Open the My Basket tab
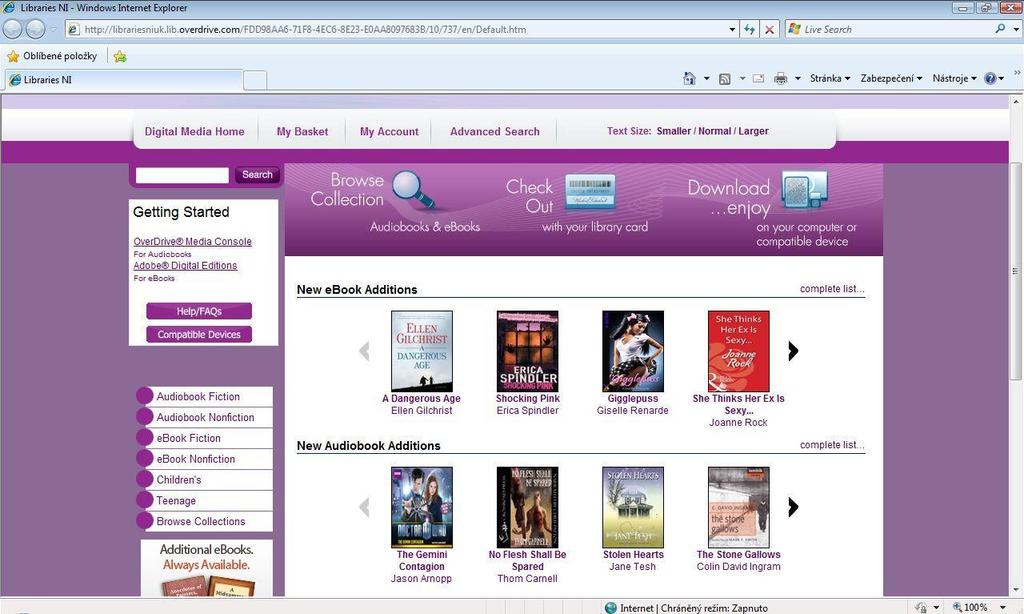The width and height of the screenshot is (1024, 614). (x=302, y=131)
